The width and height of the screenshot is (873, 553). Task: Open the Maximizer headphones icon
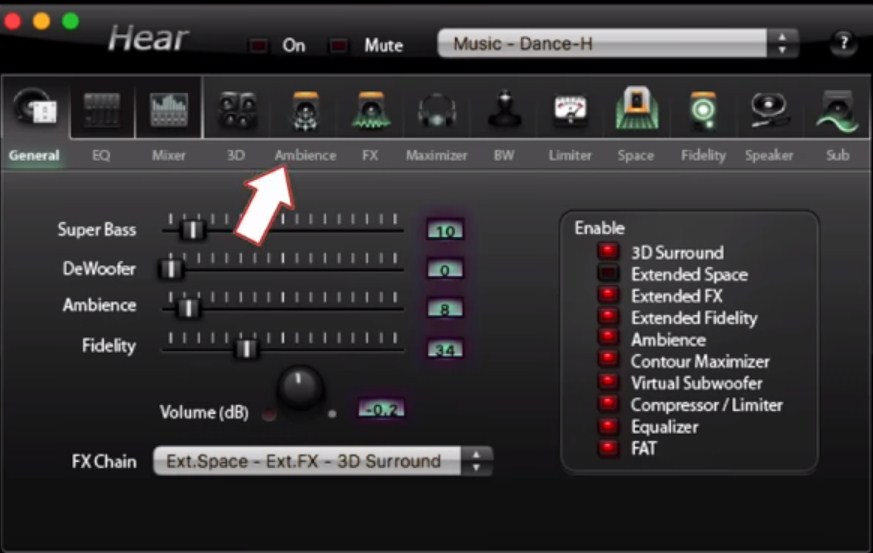pyautogui.click(x=437, y=112)
